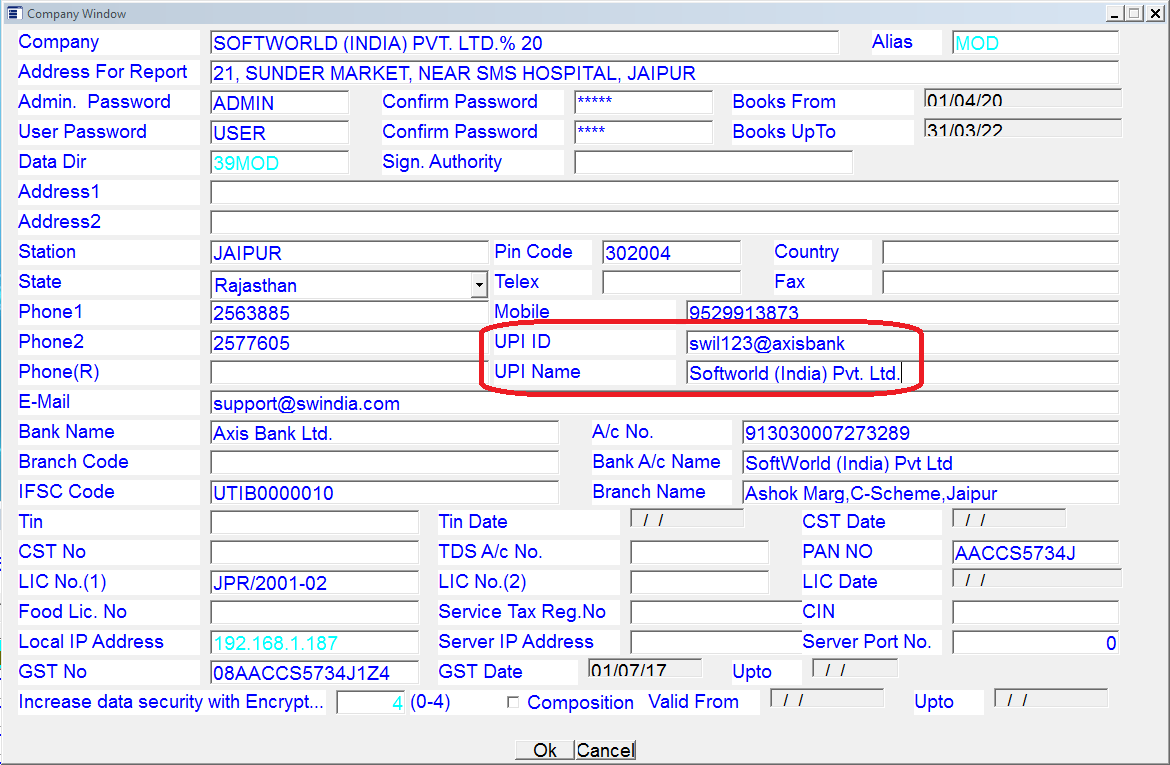Edit the Address For Report field
1170x765 pixels.
pyautogui.click(x=664, y=72)
